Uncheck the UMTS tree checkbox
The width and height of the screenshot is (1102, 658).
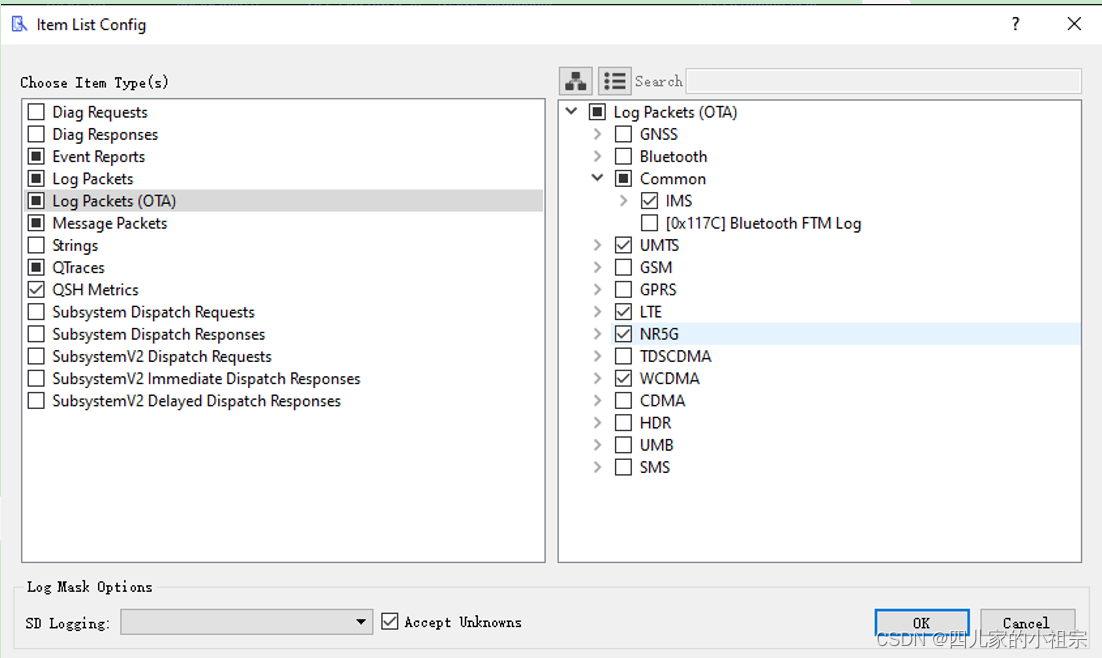click(623, 245)
